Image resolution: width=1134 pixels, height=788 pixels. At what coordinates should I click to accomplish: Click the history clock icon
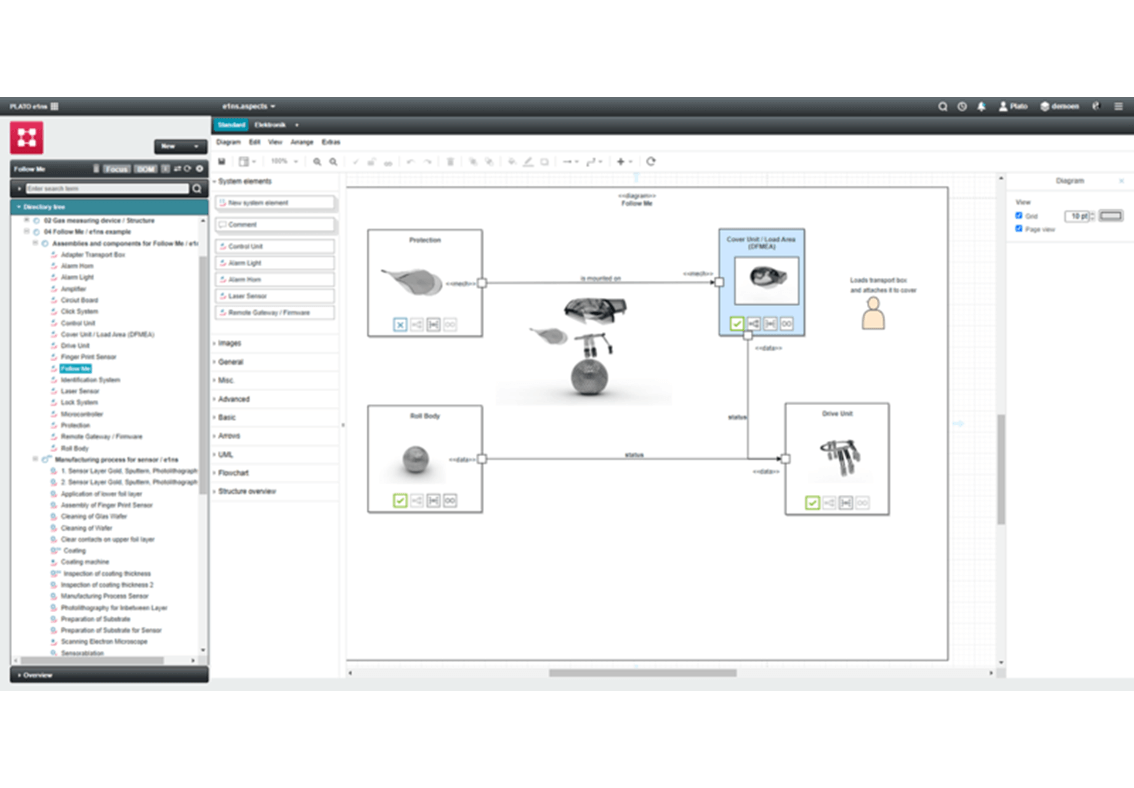(962, 106)
